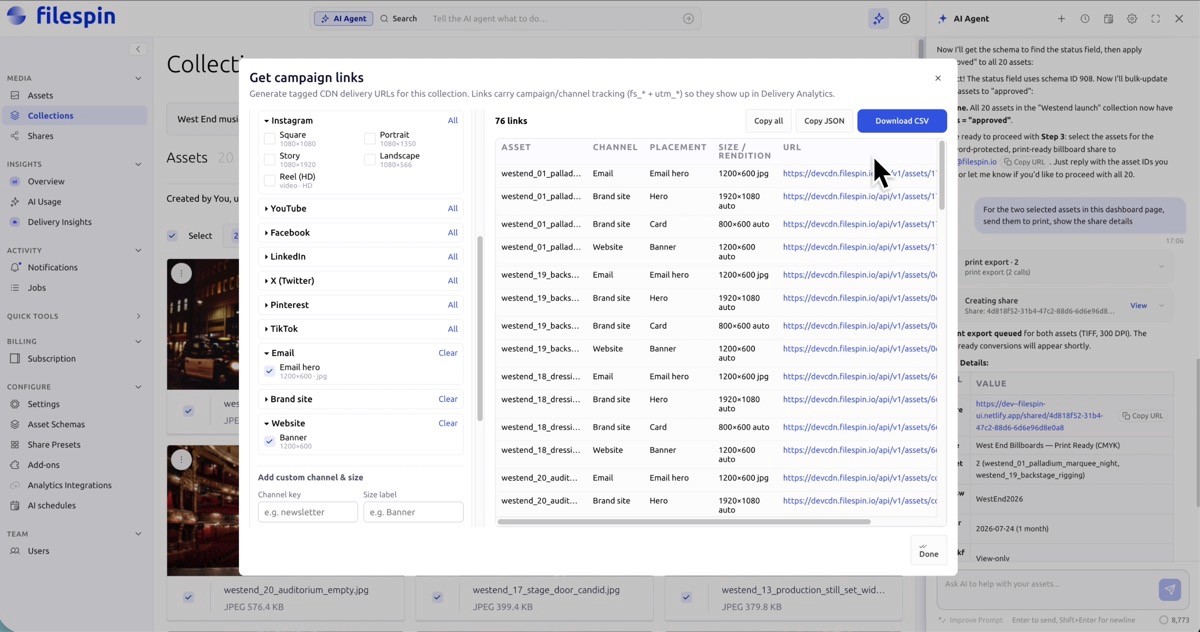Uncheck the Email hero checkbox

point(269,371)
